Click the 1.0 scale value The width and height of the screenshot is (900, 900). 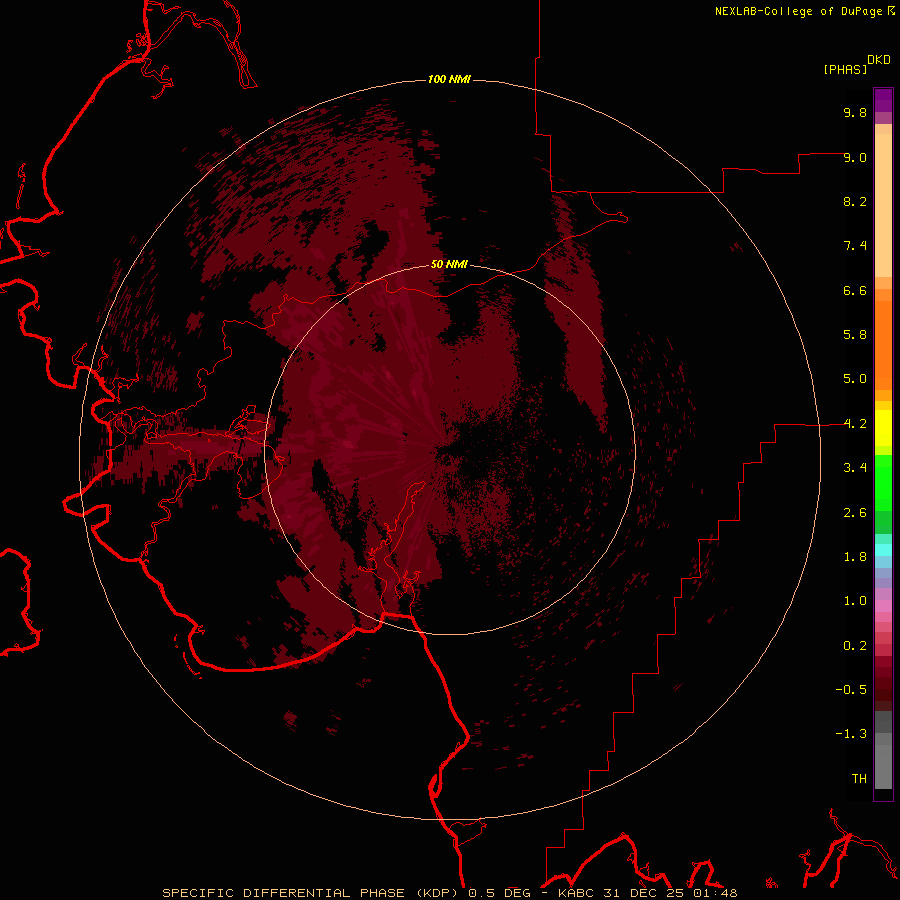855,601
